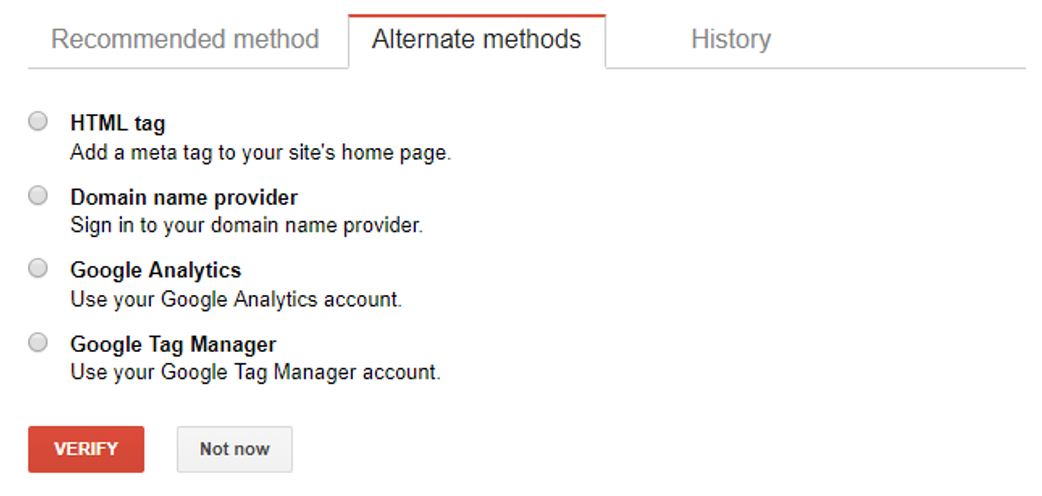Click 'Add a meta tag to your site's home page.'
The image size is (1042, 496).
[260, 154]
